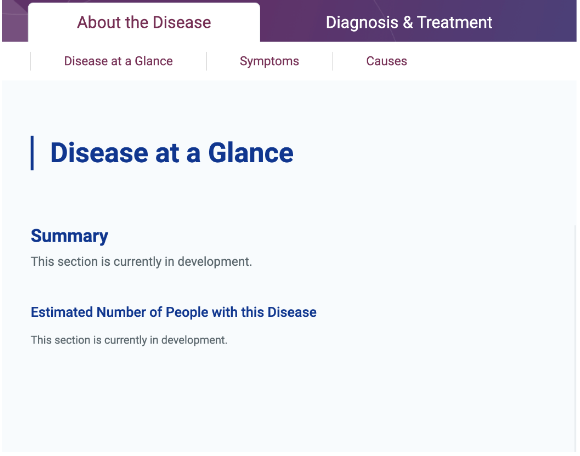Click the purple banner right of Diagnosis & Treatment

click(536, 21)
